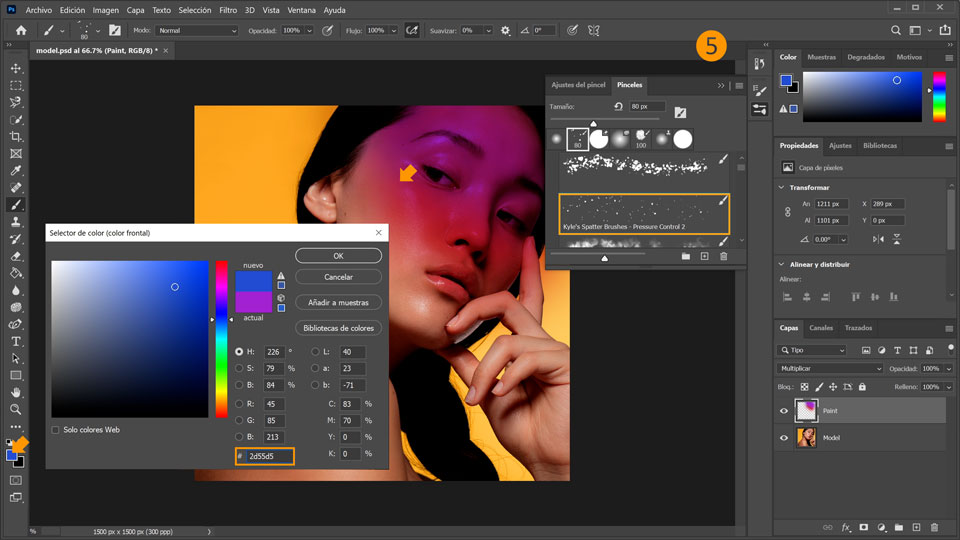Select the R radio button
Image resolution: width=960 pixels, height=540 pixels.
pyautogui.click(x=239, y=404)
